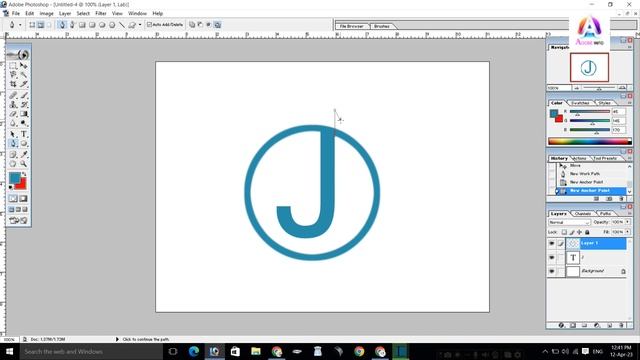Open the File menu
This screenshot has width=640, height=360.
point(16,13)
